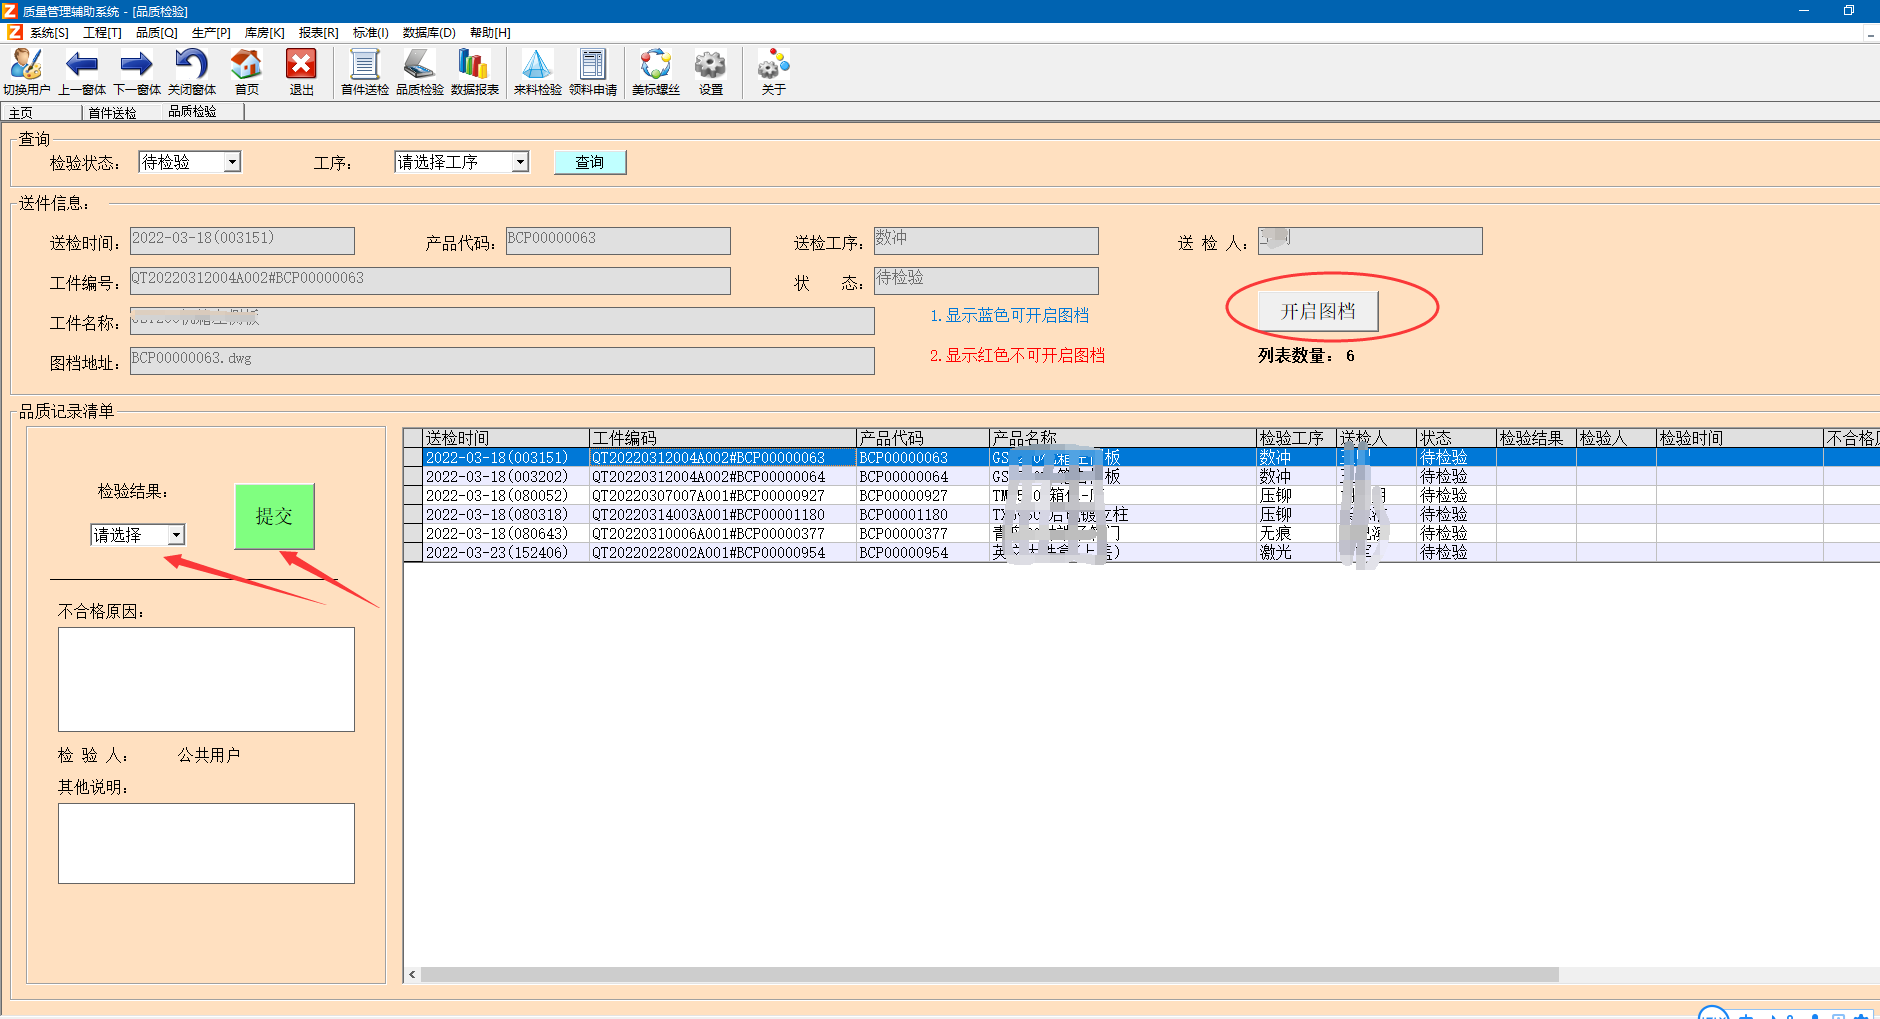Expand the 检验状态 dropdown showing 待检验
The image size is (1880, 1019).
232,162
